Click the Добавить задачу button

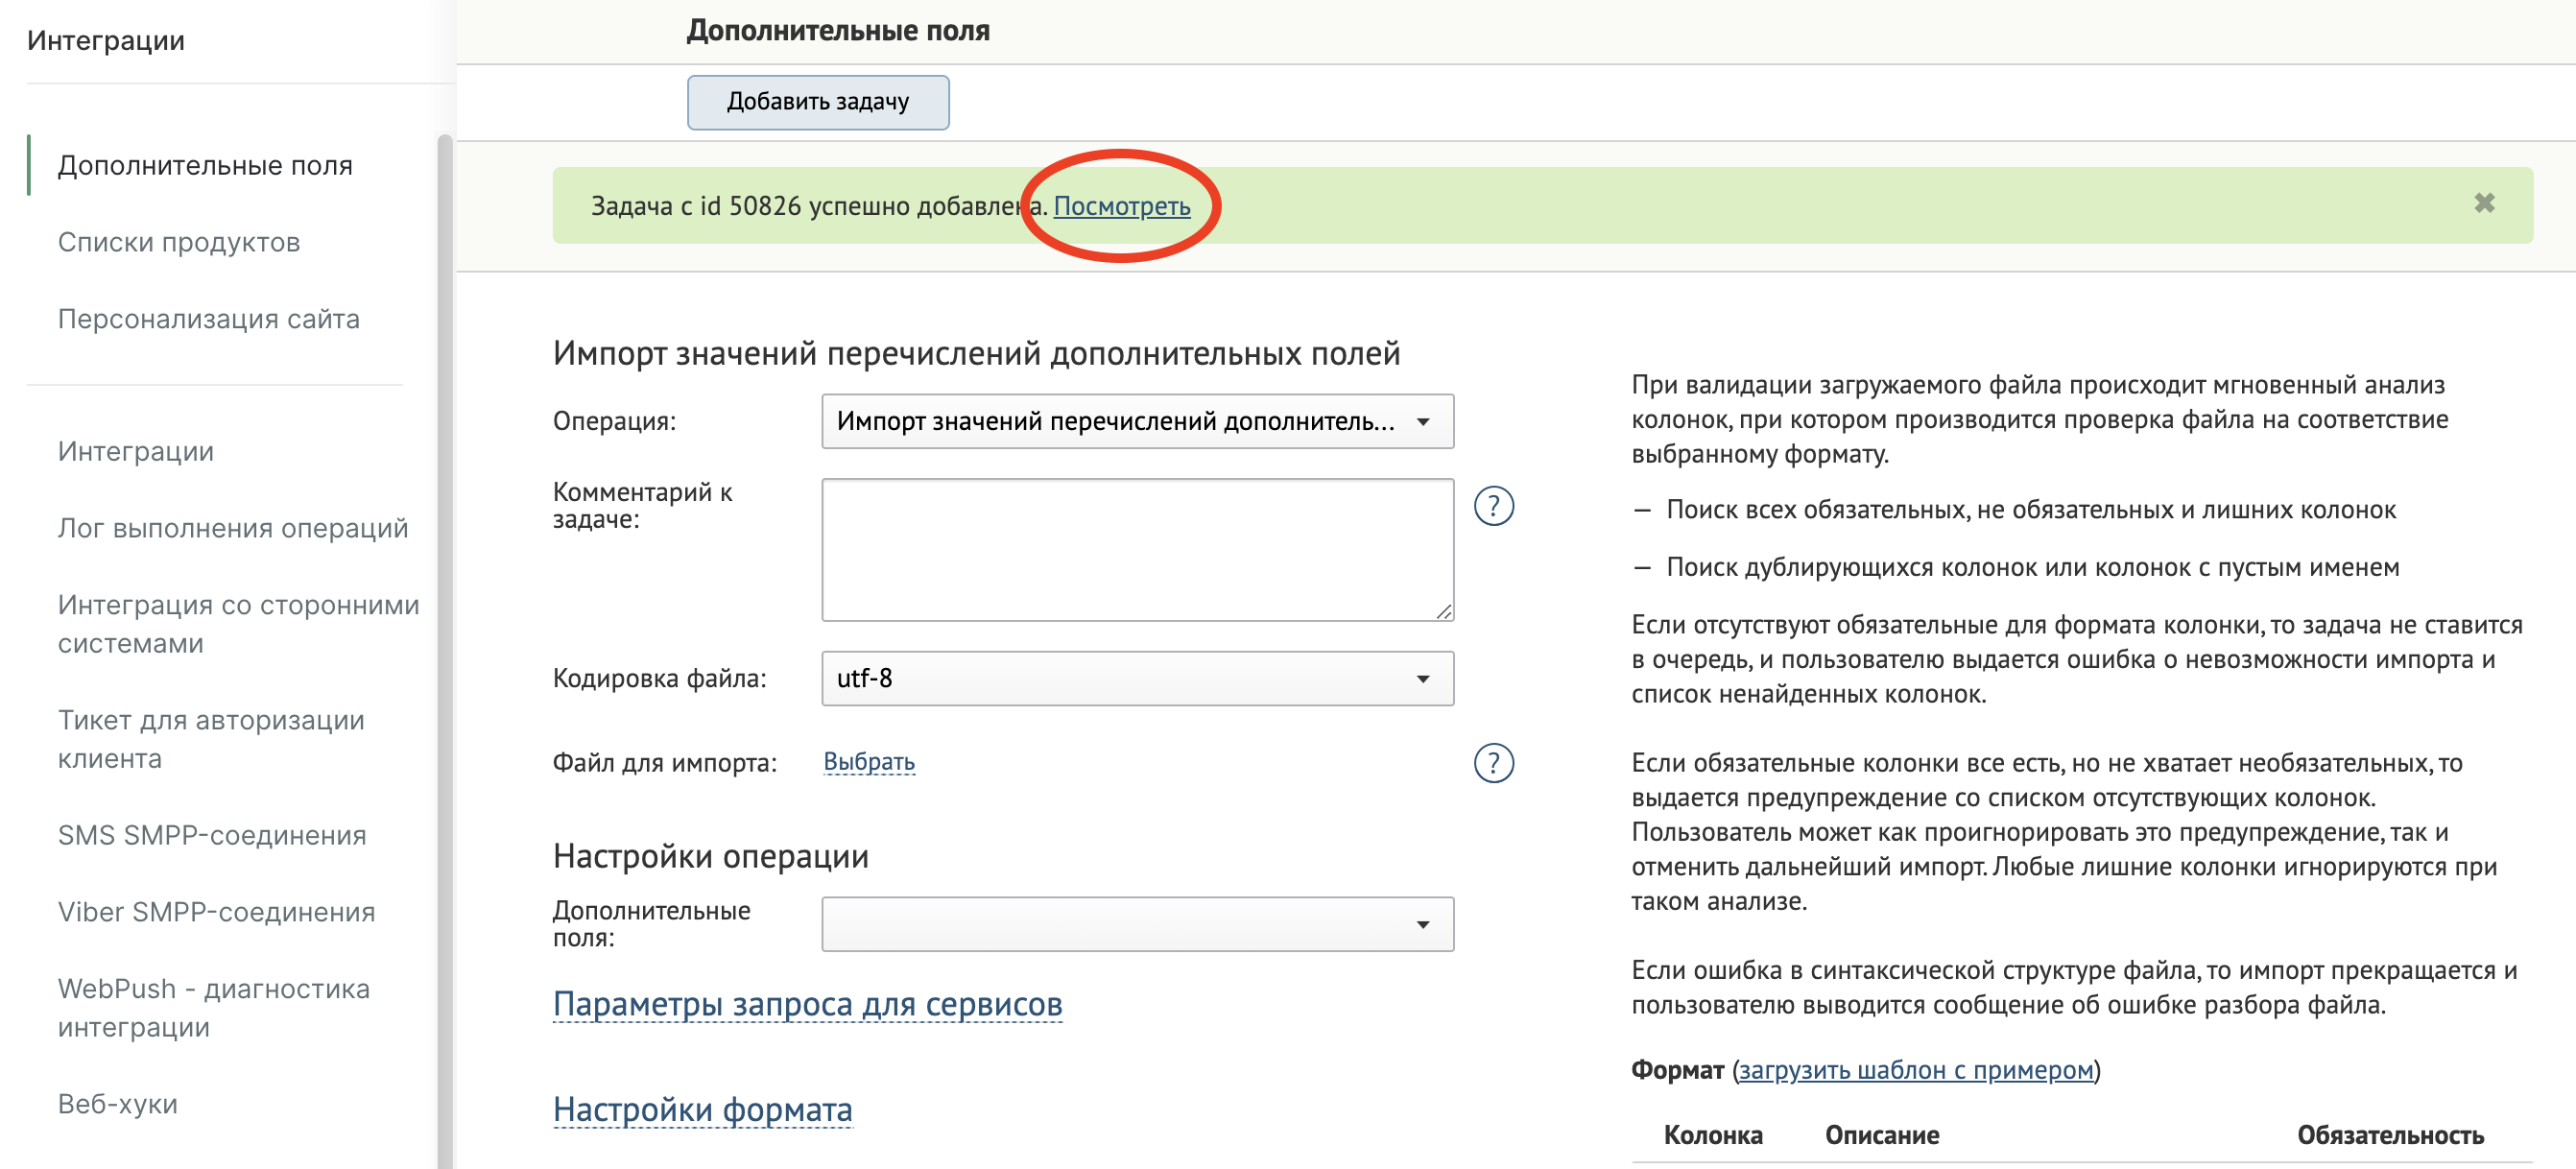[x=818, y=102]
